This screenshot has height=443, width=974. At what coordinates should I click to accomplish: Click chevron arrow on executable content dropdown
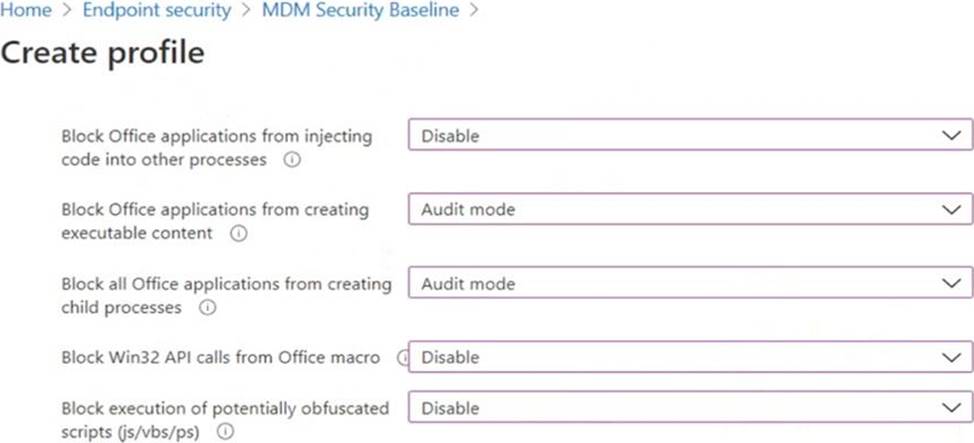pos(951,210)
